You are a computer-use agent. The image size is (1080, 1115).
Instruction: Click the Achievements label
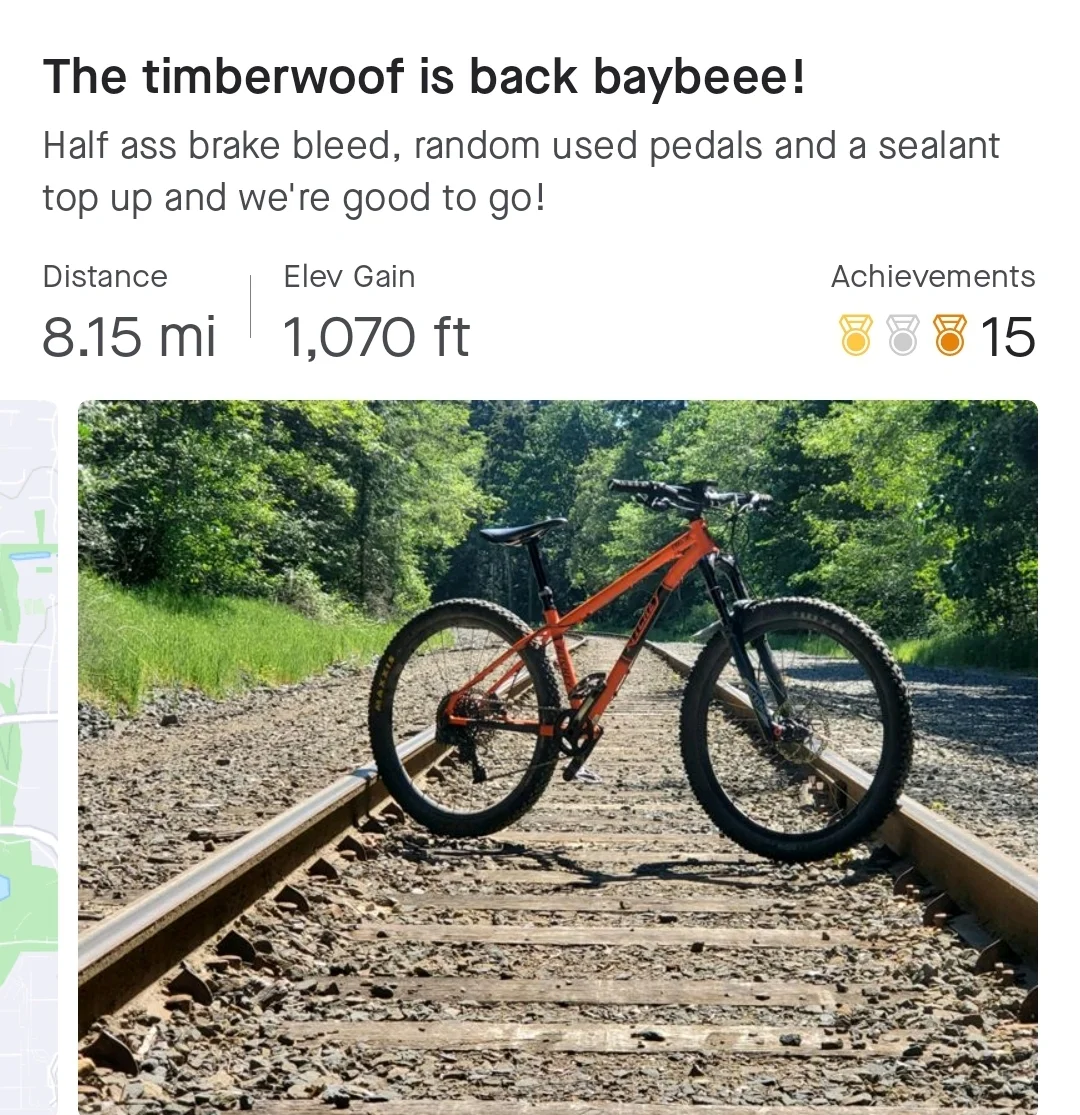click(x=933, y=277)
